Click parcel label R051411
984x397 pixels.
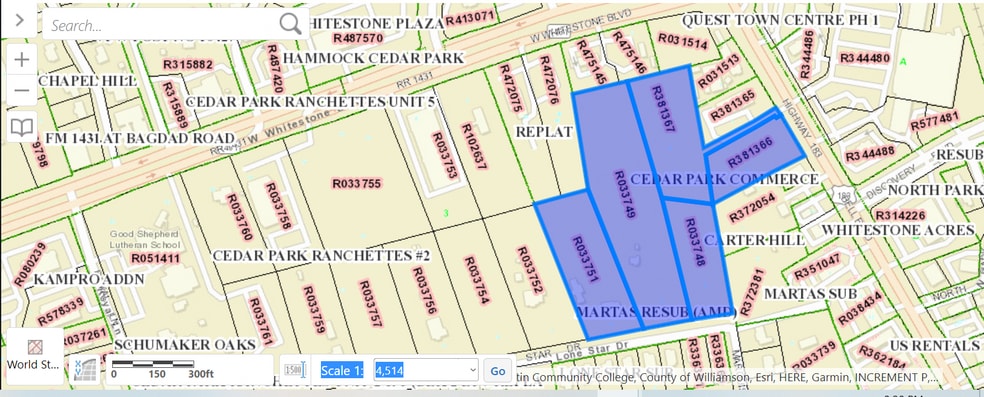click(x=155, y=258)
